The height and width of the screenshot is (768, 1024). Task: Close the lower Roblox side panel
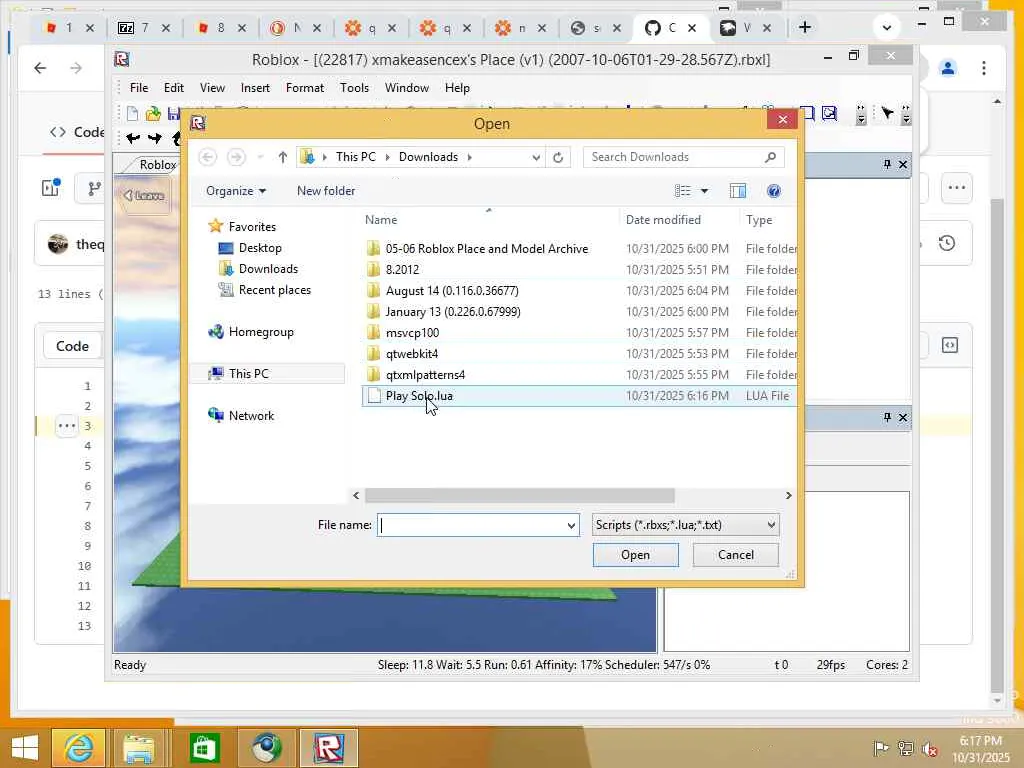tap(903, 417)
